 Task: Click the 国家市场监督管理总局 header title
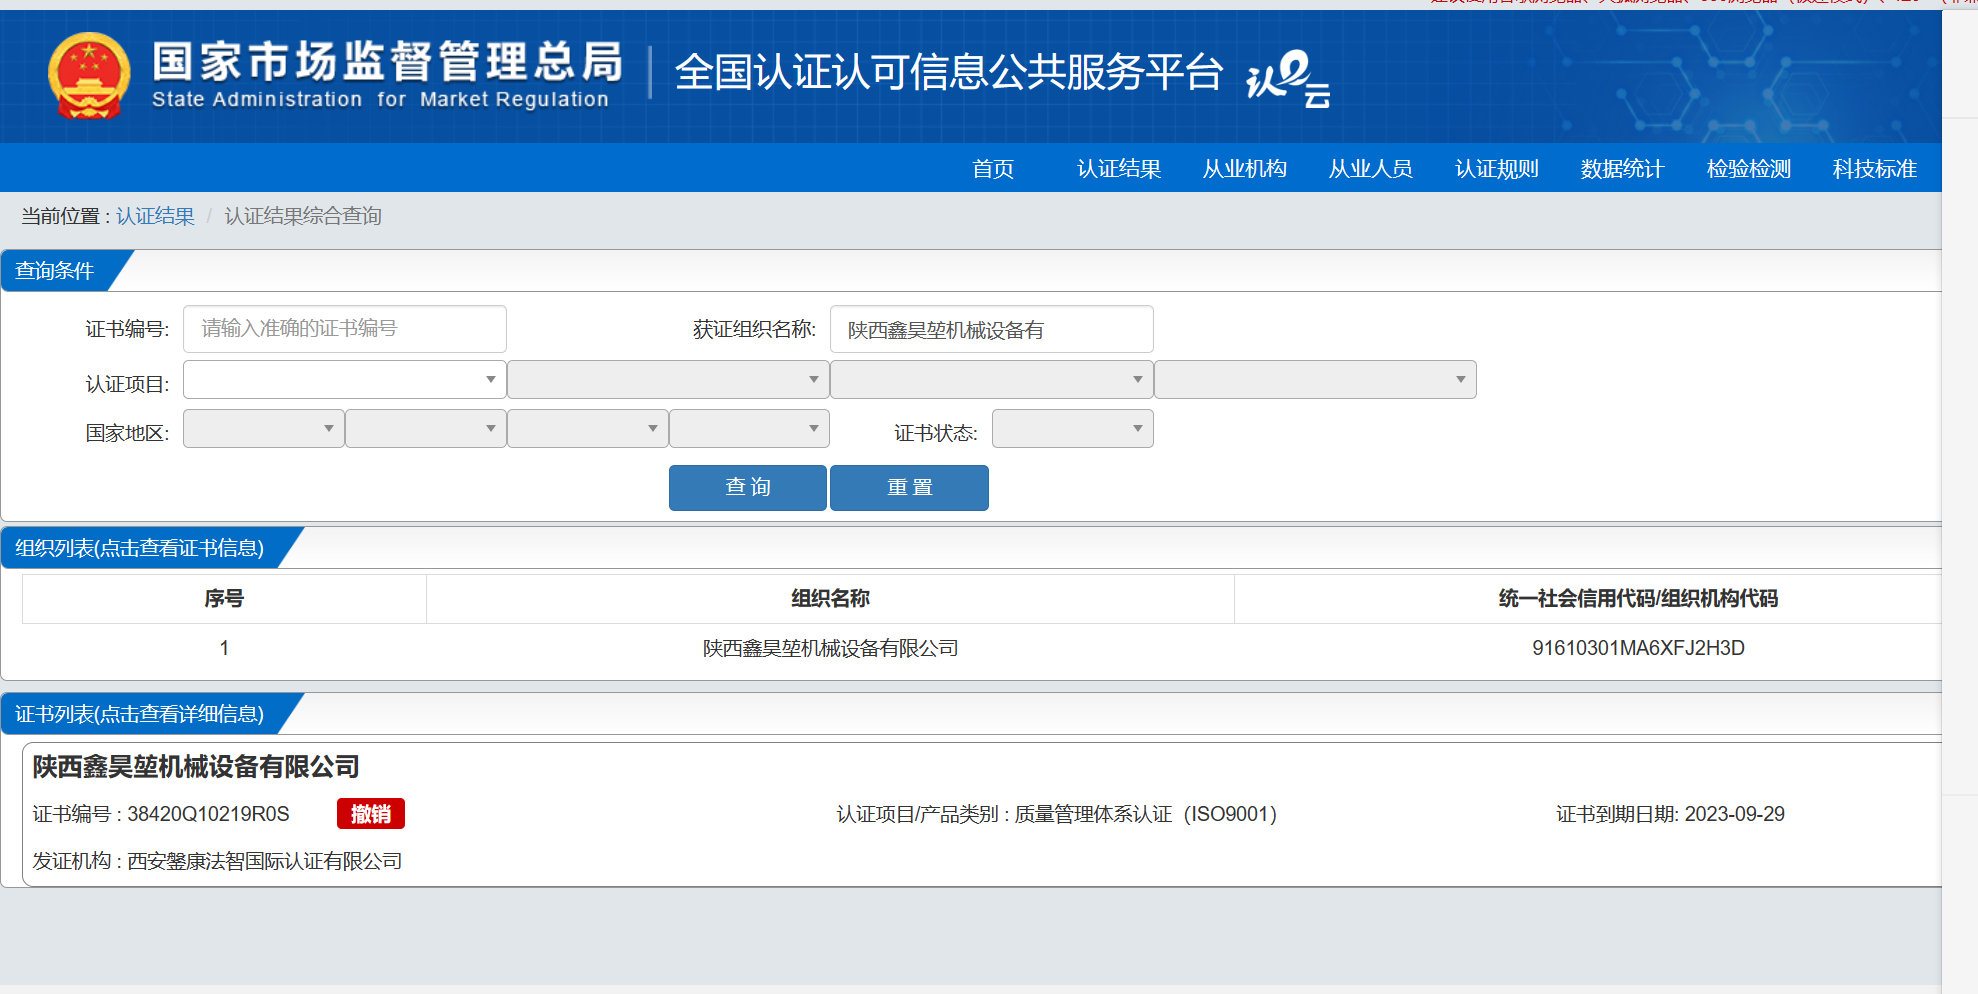point(387,62)
